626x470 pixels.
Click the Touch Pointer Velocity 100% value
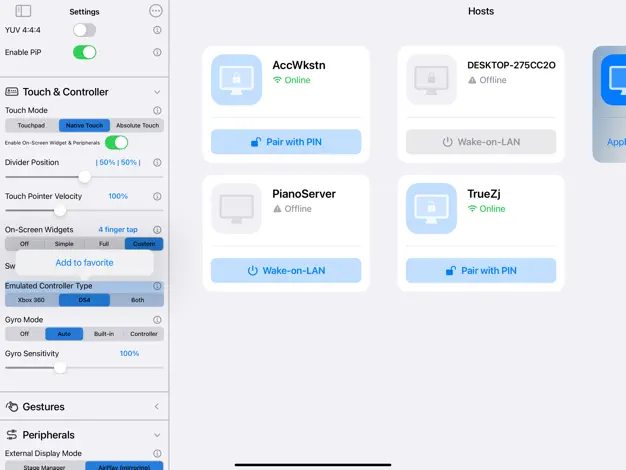(118, 196)
